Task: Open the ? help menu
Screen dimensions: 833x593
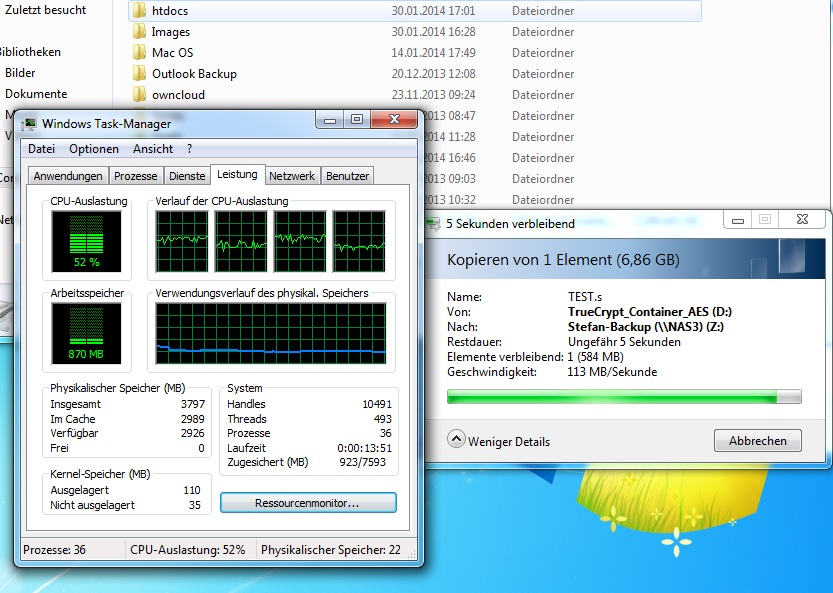Action: 190,149
